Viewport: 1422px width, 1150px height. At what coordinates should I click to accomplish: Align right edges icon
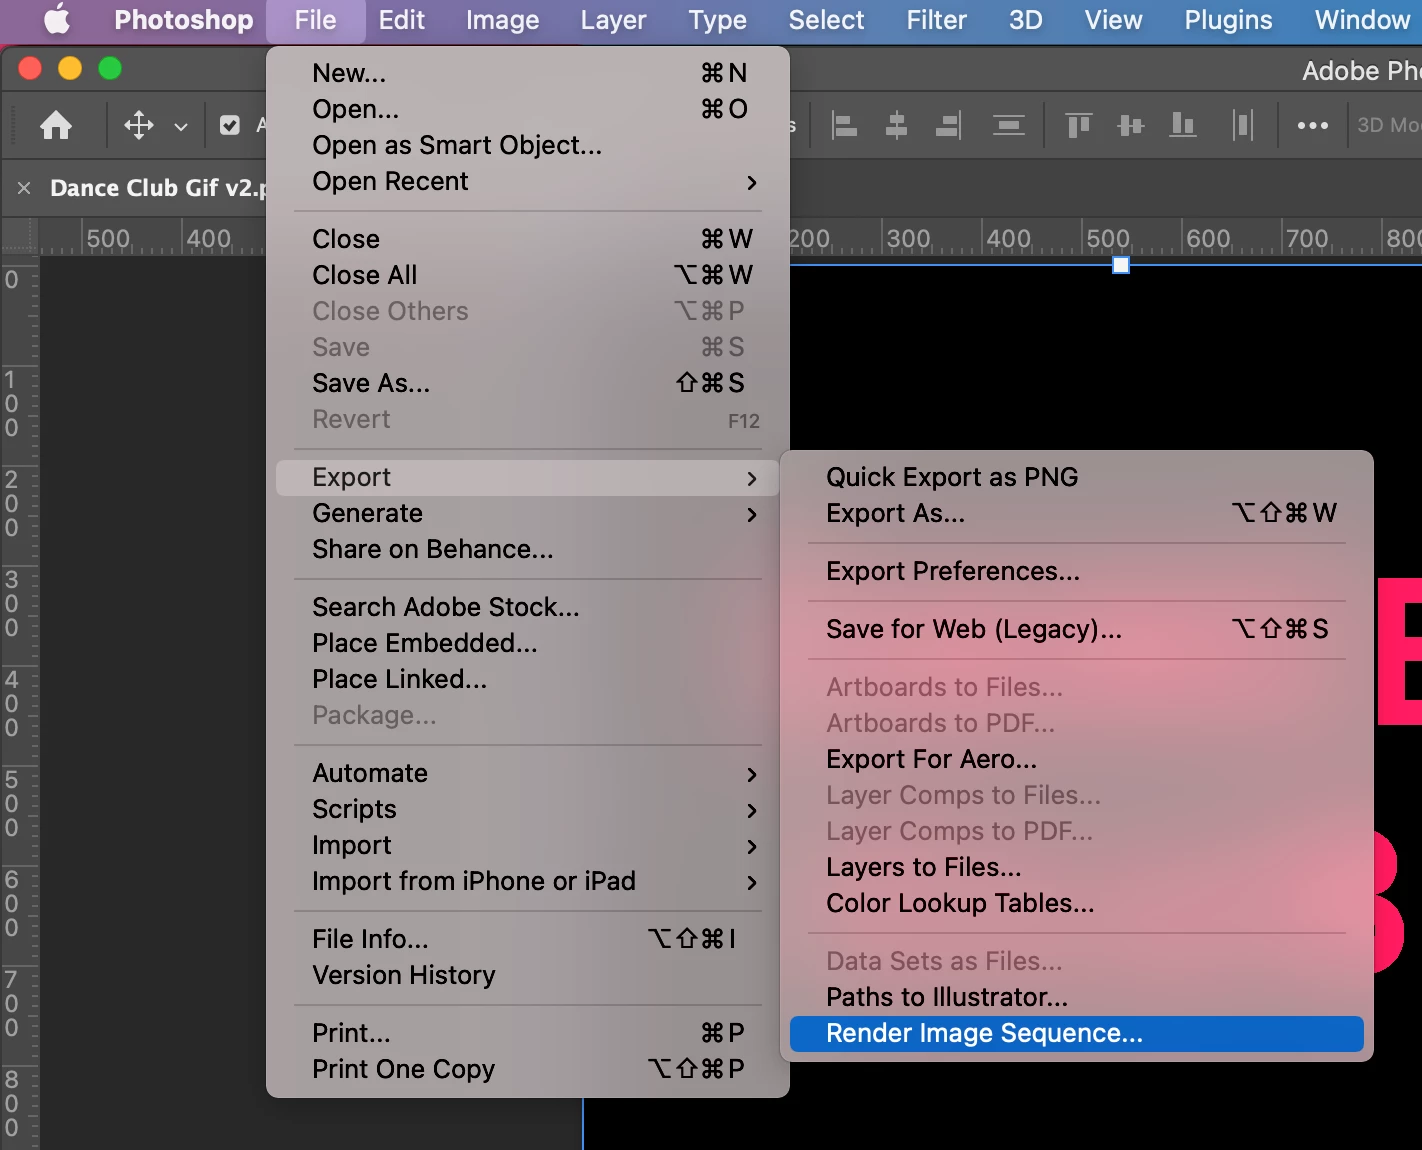948,125
